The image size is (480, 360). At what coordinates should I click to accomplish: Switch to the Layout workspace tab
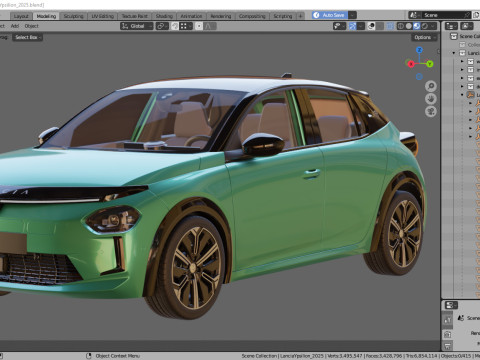(x=21, y=16)
